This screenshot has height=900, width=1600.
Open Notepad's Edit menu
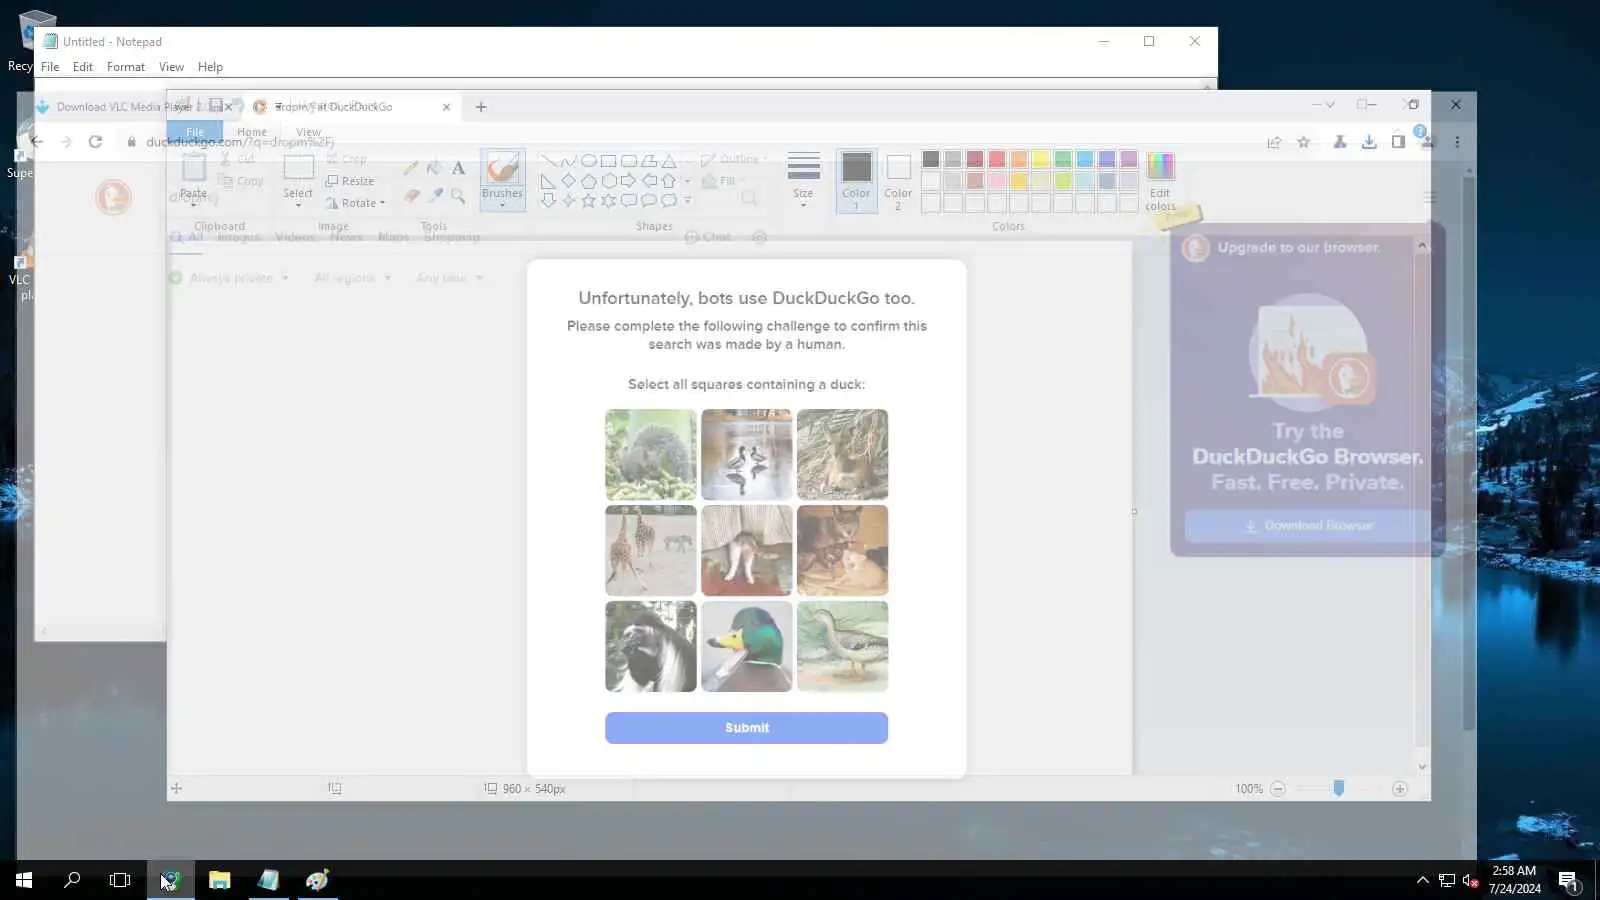pyautogui.click(x=83, y=67)
